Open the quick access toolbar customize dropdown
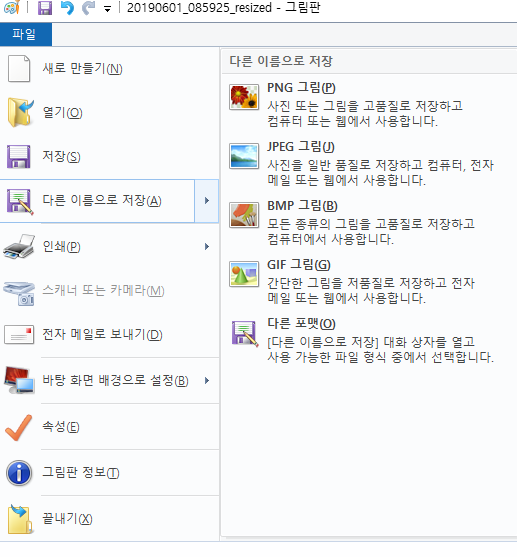This screenshot has width=517, height=557. [107, 9]
